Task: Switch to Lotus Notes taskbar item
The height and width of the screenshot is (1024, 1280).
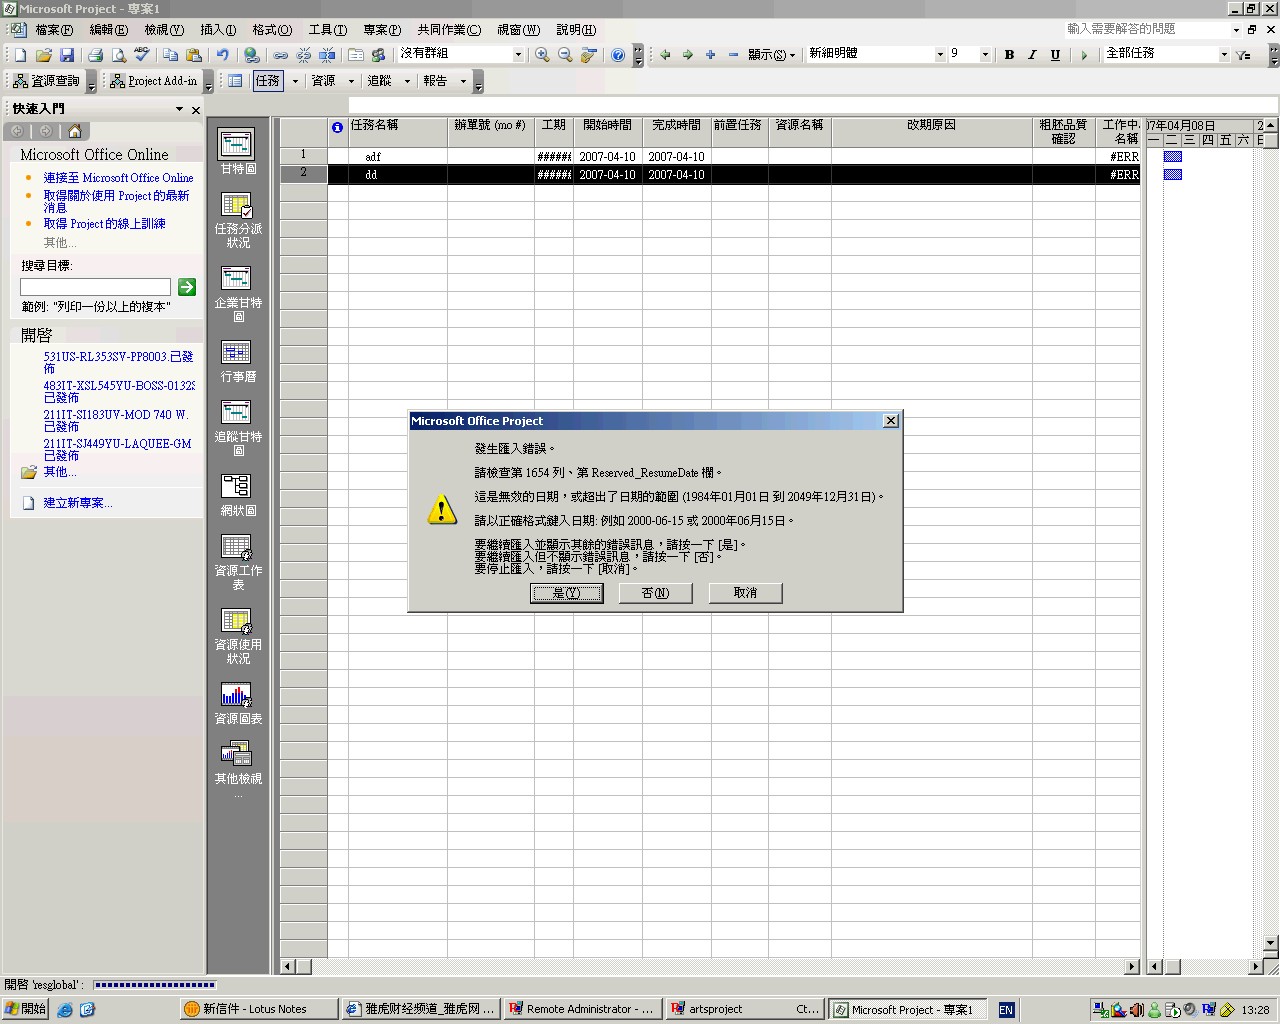Action: pos(258,1009)
